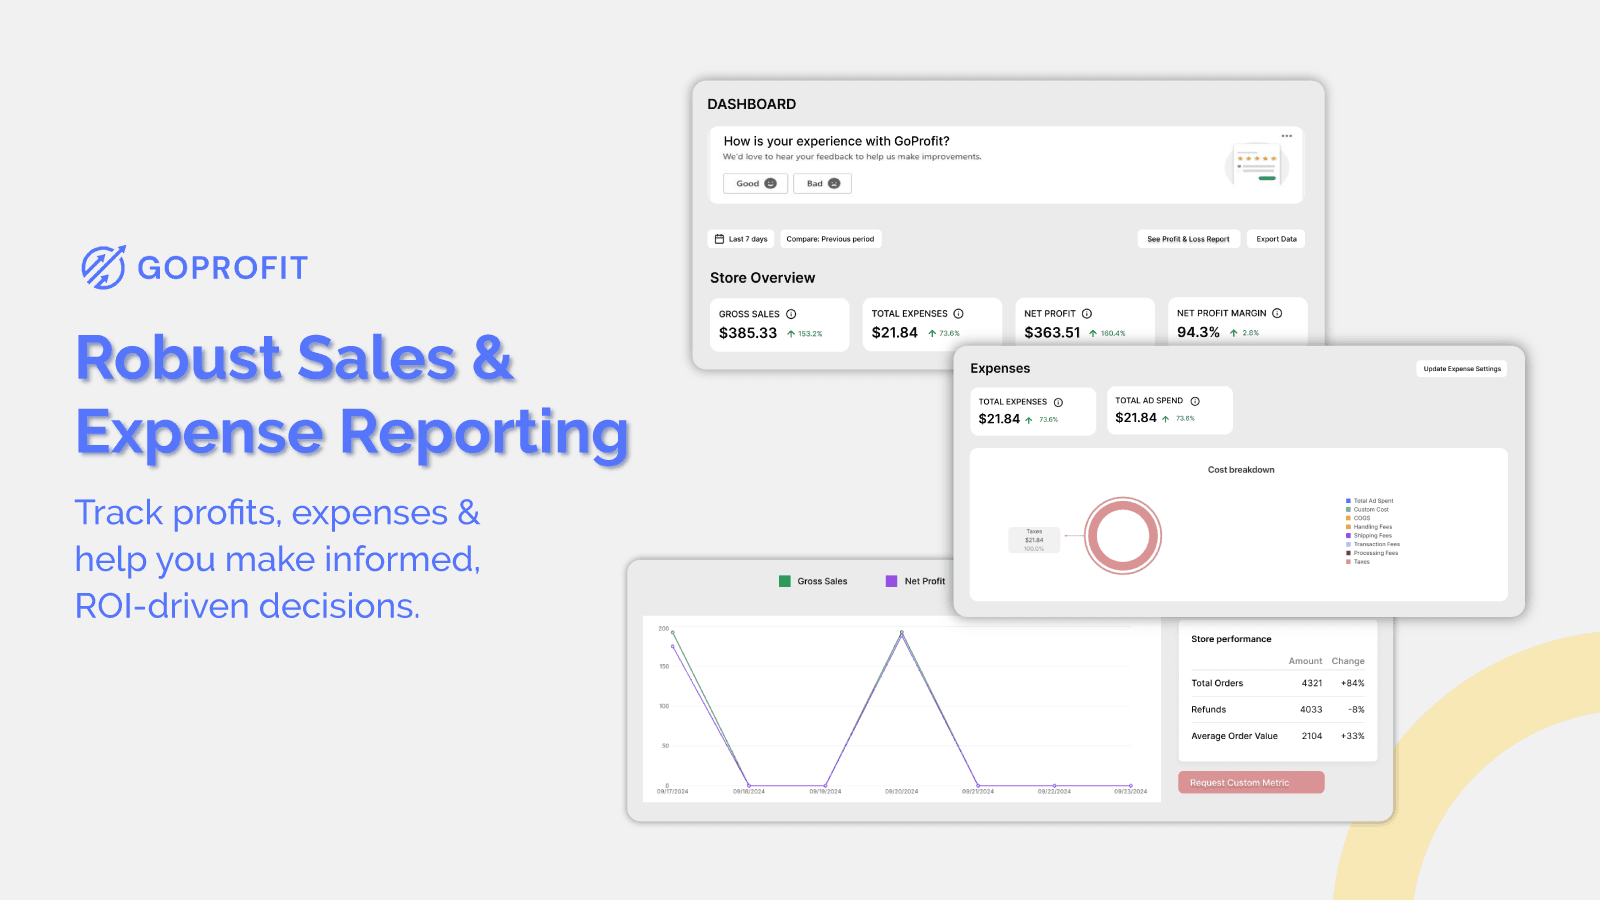Open the three-dot menu on the feedback card

(1287, 134)
